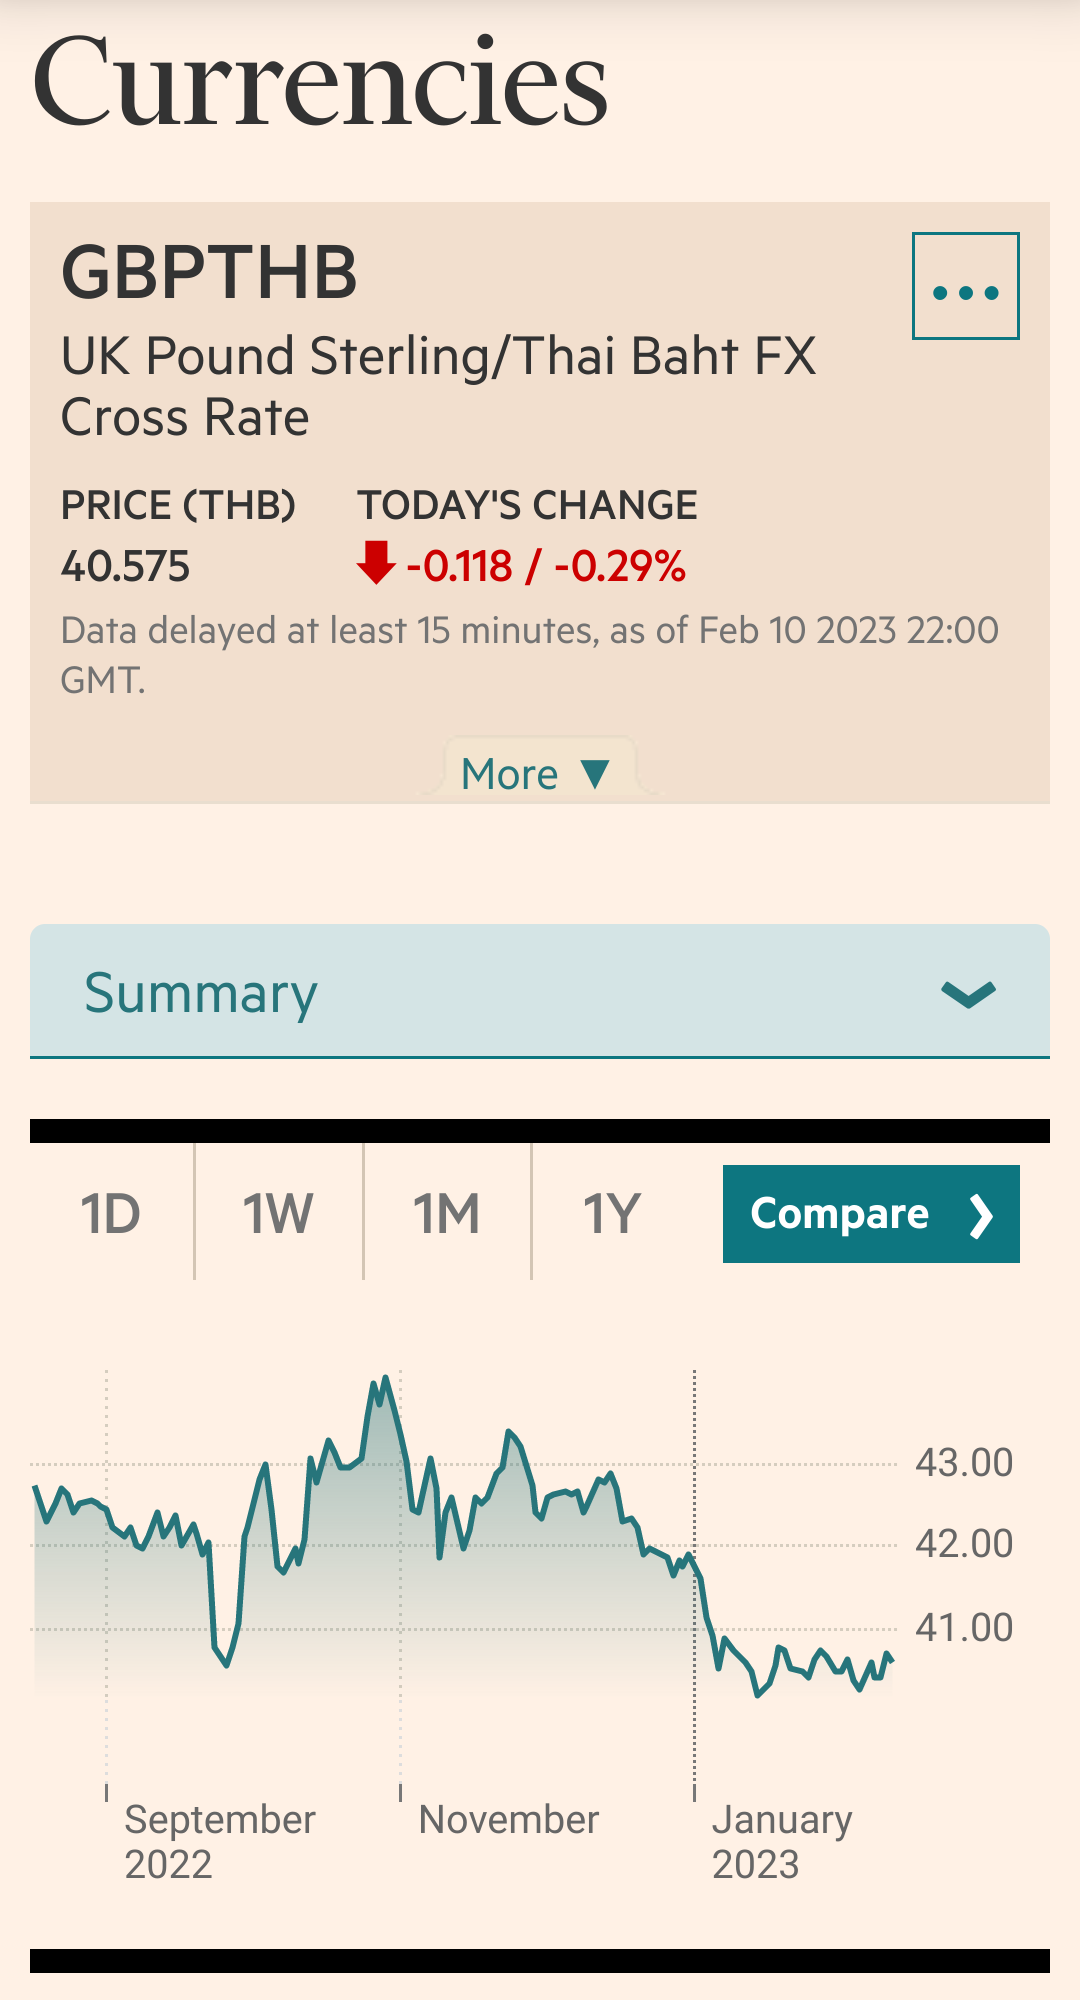Open the three-dots options menu
The image size is (1080, 2000).
click(x=965, y=286)
